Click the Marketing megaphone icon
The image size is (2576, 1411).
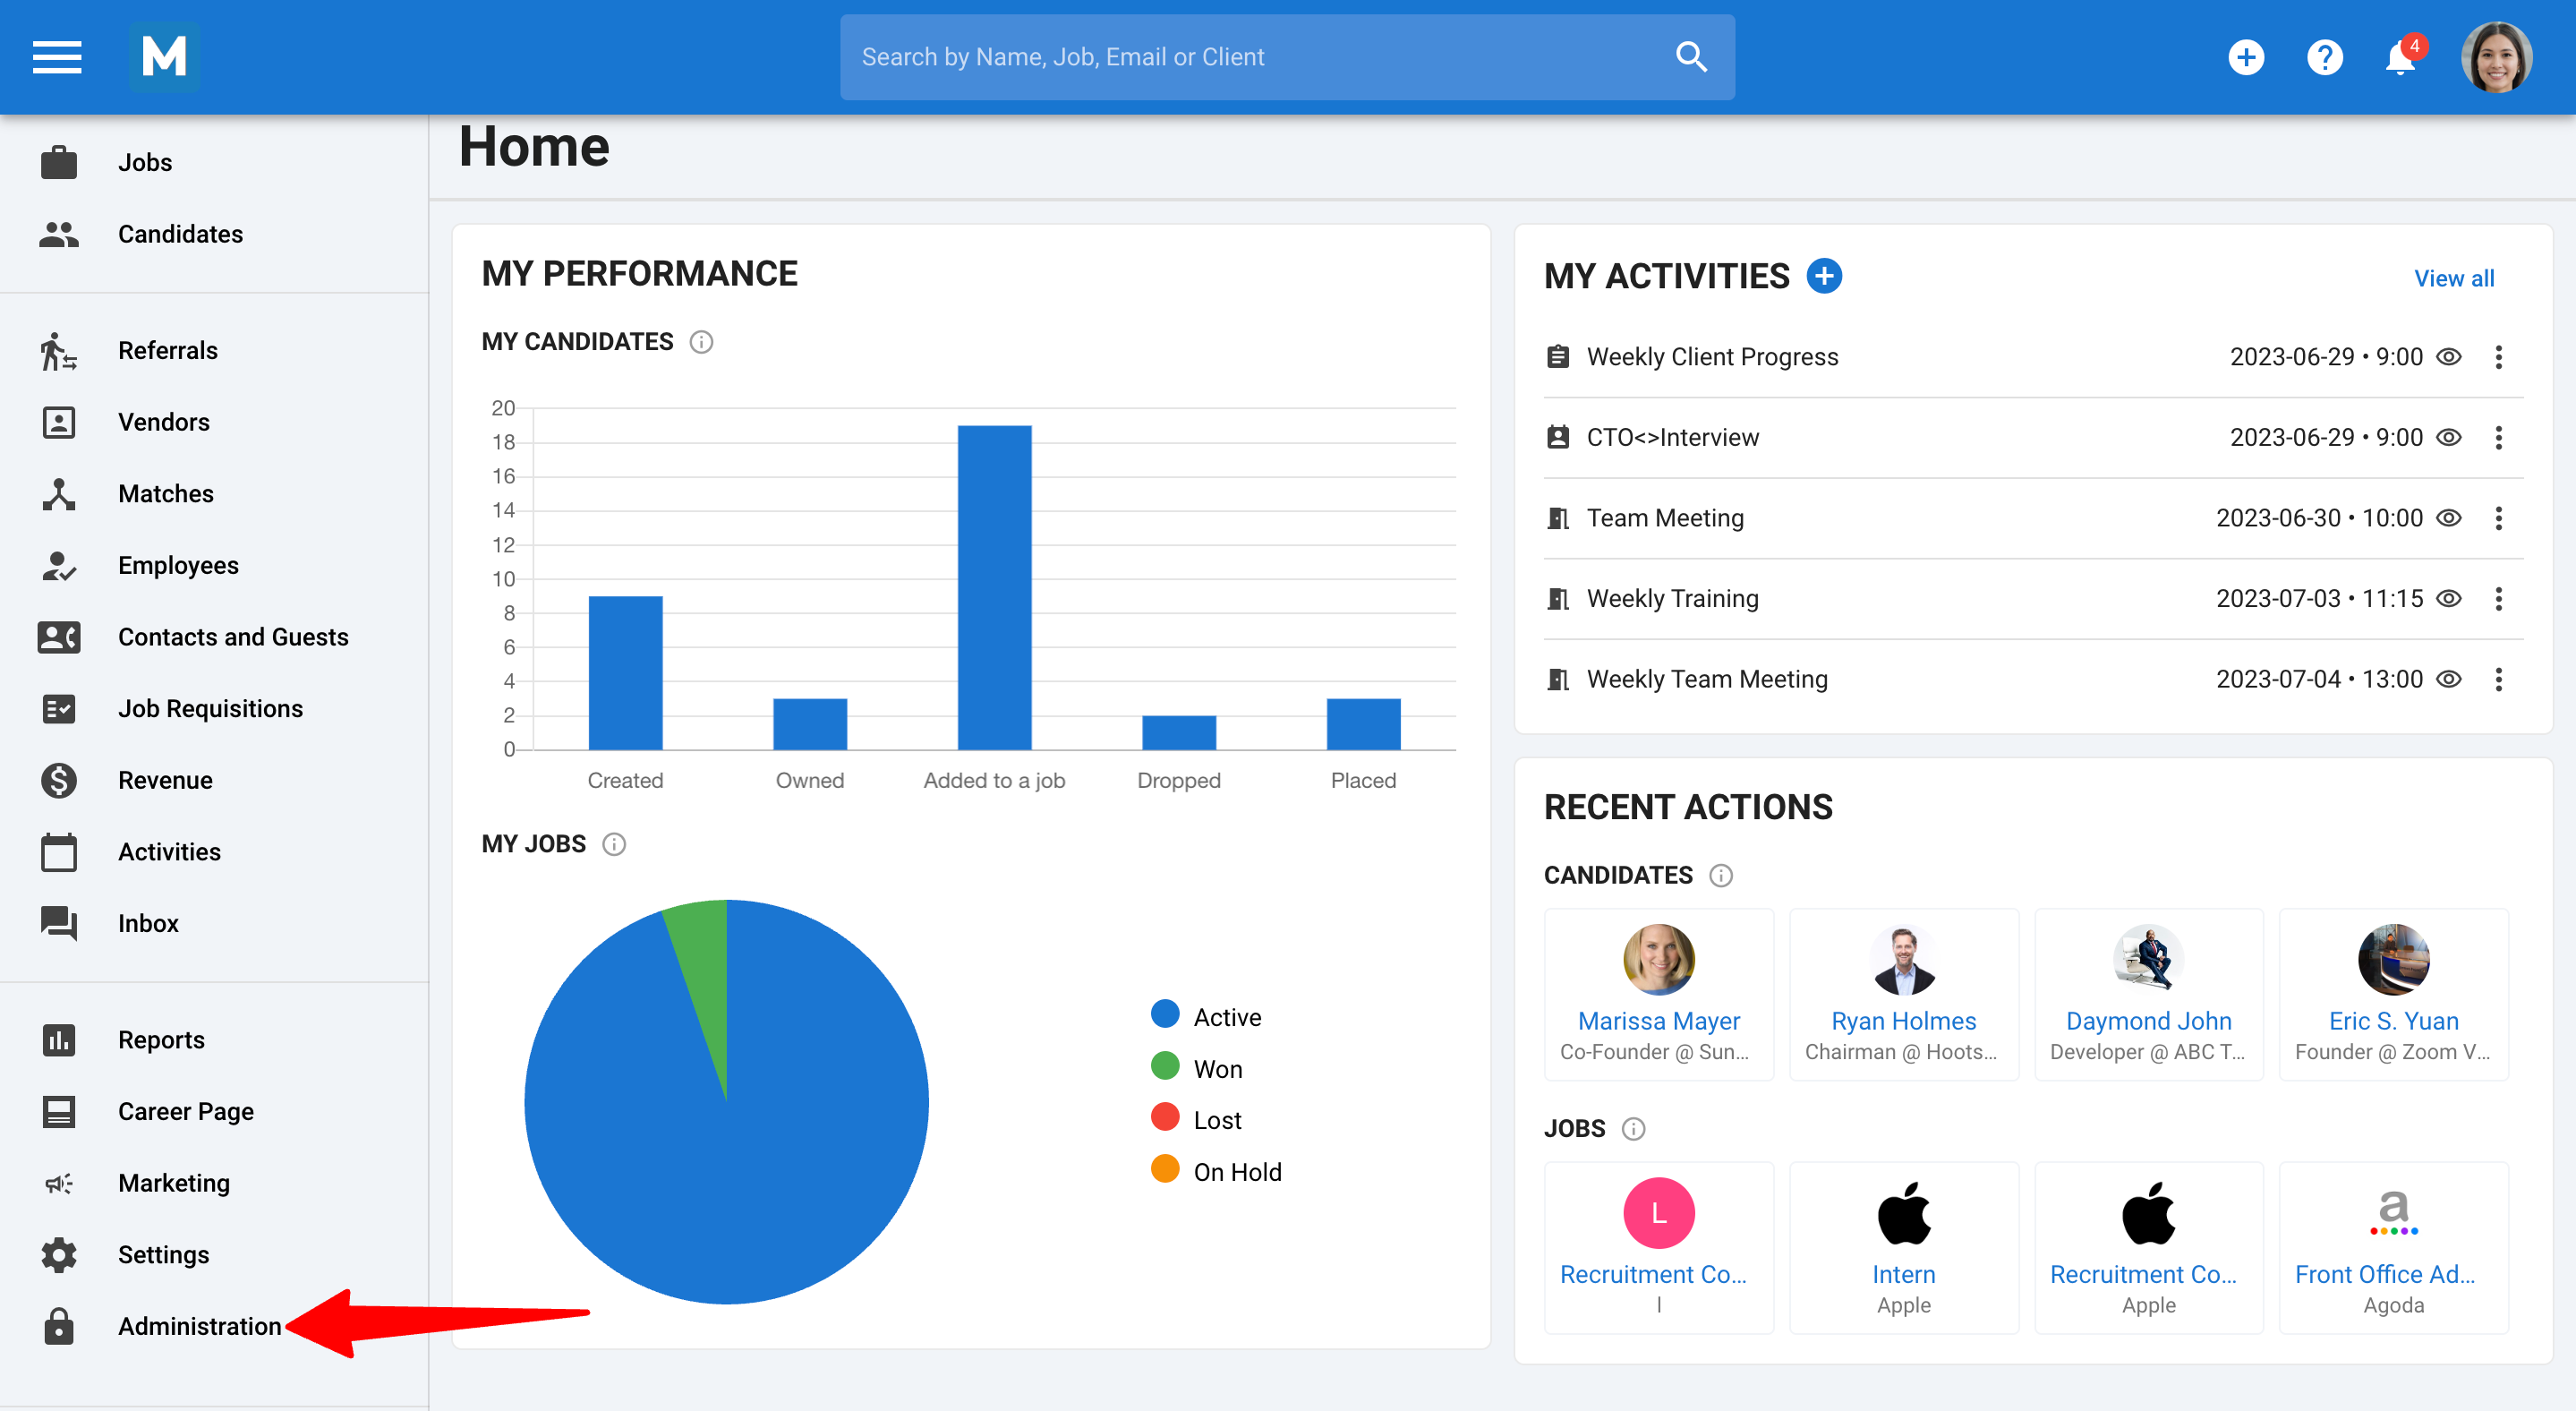59,1183
